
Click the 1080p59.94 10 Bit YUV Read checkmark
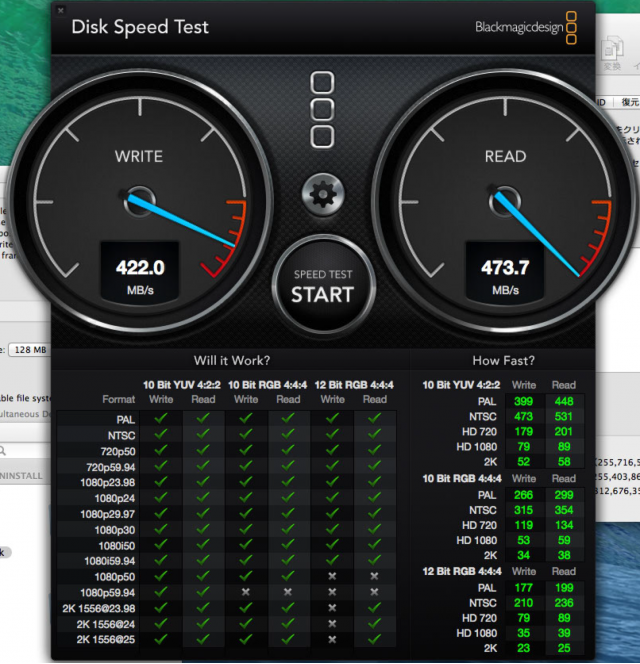pos(203,592)
